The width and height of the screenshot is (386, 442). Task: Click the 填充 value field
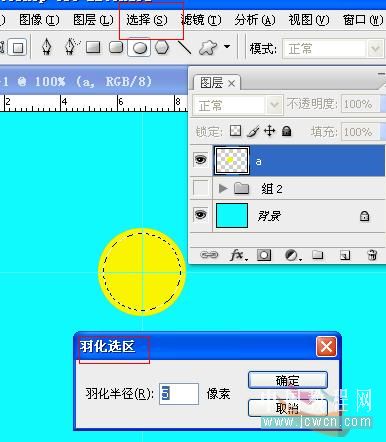(361, 132)
